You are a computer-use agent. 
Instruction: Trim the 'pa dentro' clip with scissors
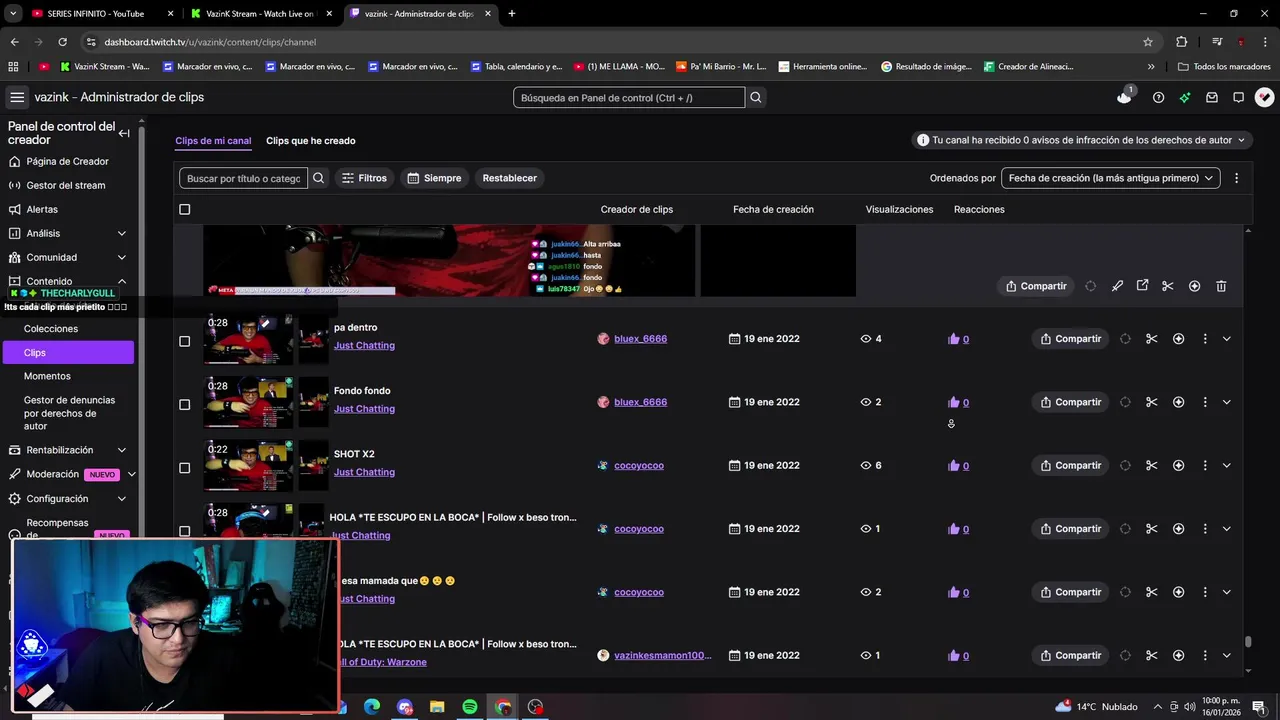[1151, 339]
